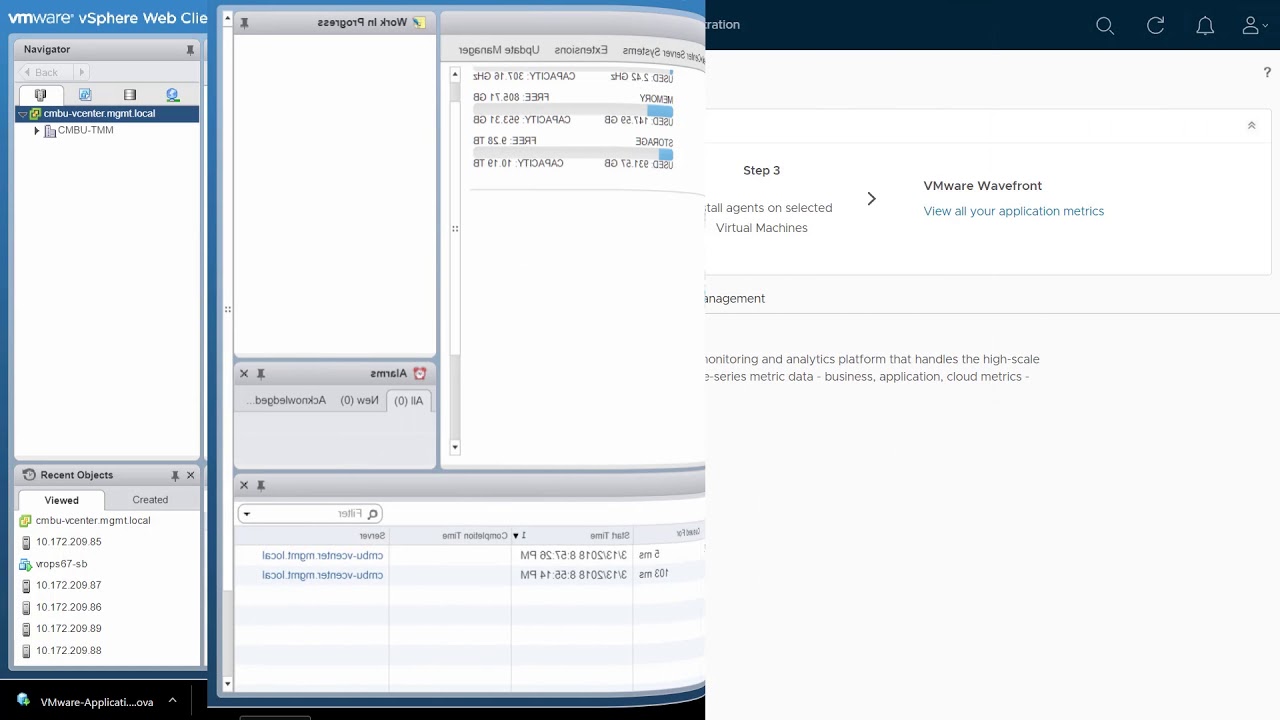Click the refresh icon in top header
The height and width of the screenshot is (720, 1280).
[1155, 26]
